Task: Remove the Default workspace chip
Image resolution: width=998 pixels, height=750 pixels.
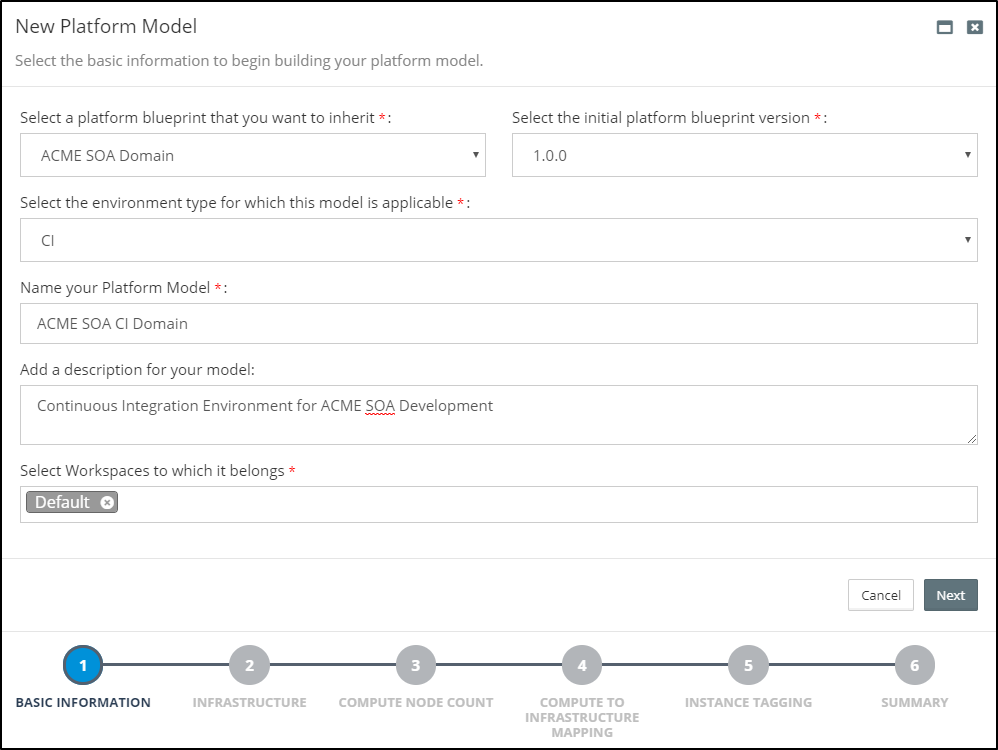Action: pyautogui.click(x=108, y=502)
